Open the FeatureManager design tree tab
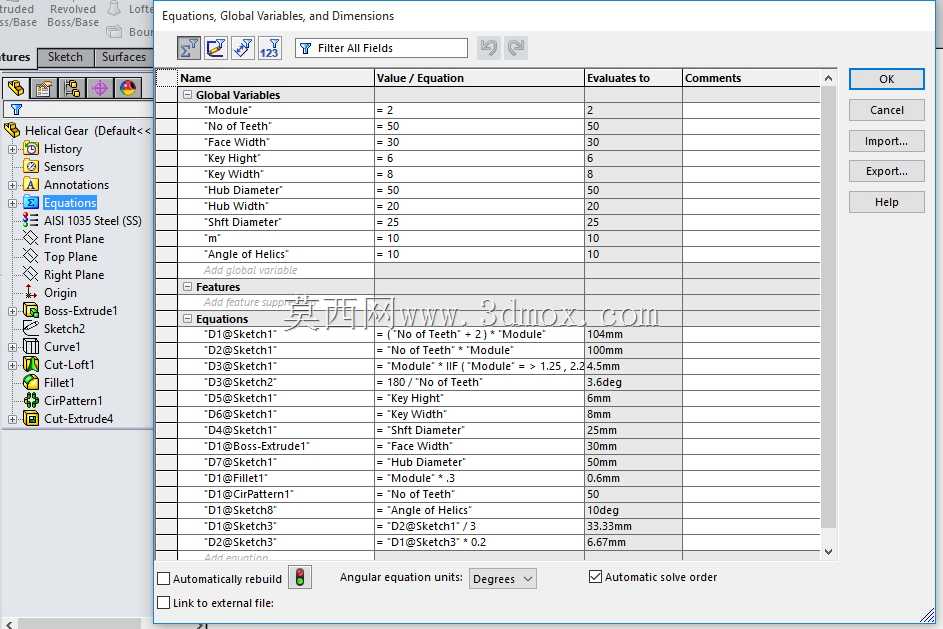Viewport: 943px width, 629px height. [16, 88]
